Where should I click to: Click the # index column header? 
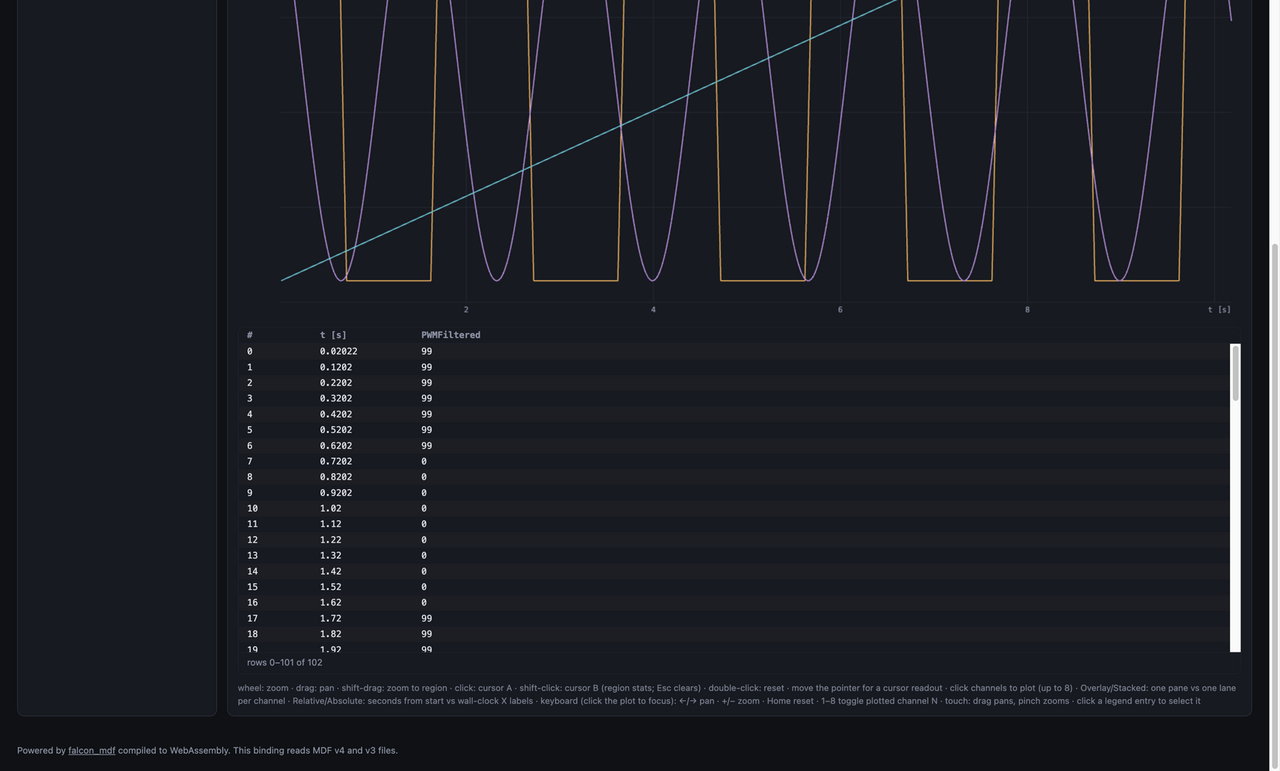250,335
